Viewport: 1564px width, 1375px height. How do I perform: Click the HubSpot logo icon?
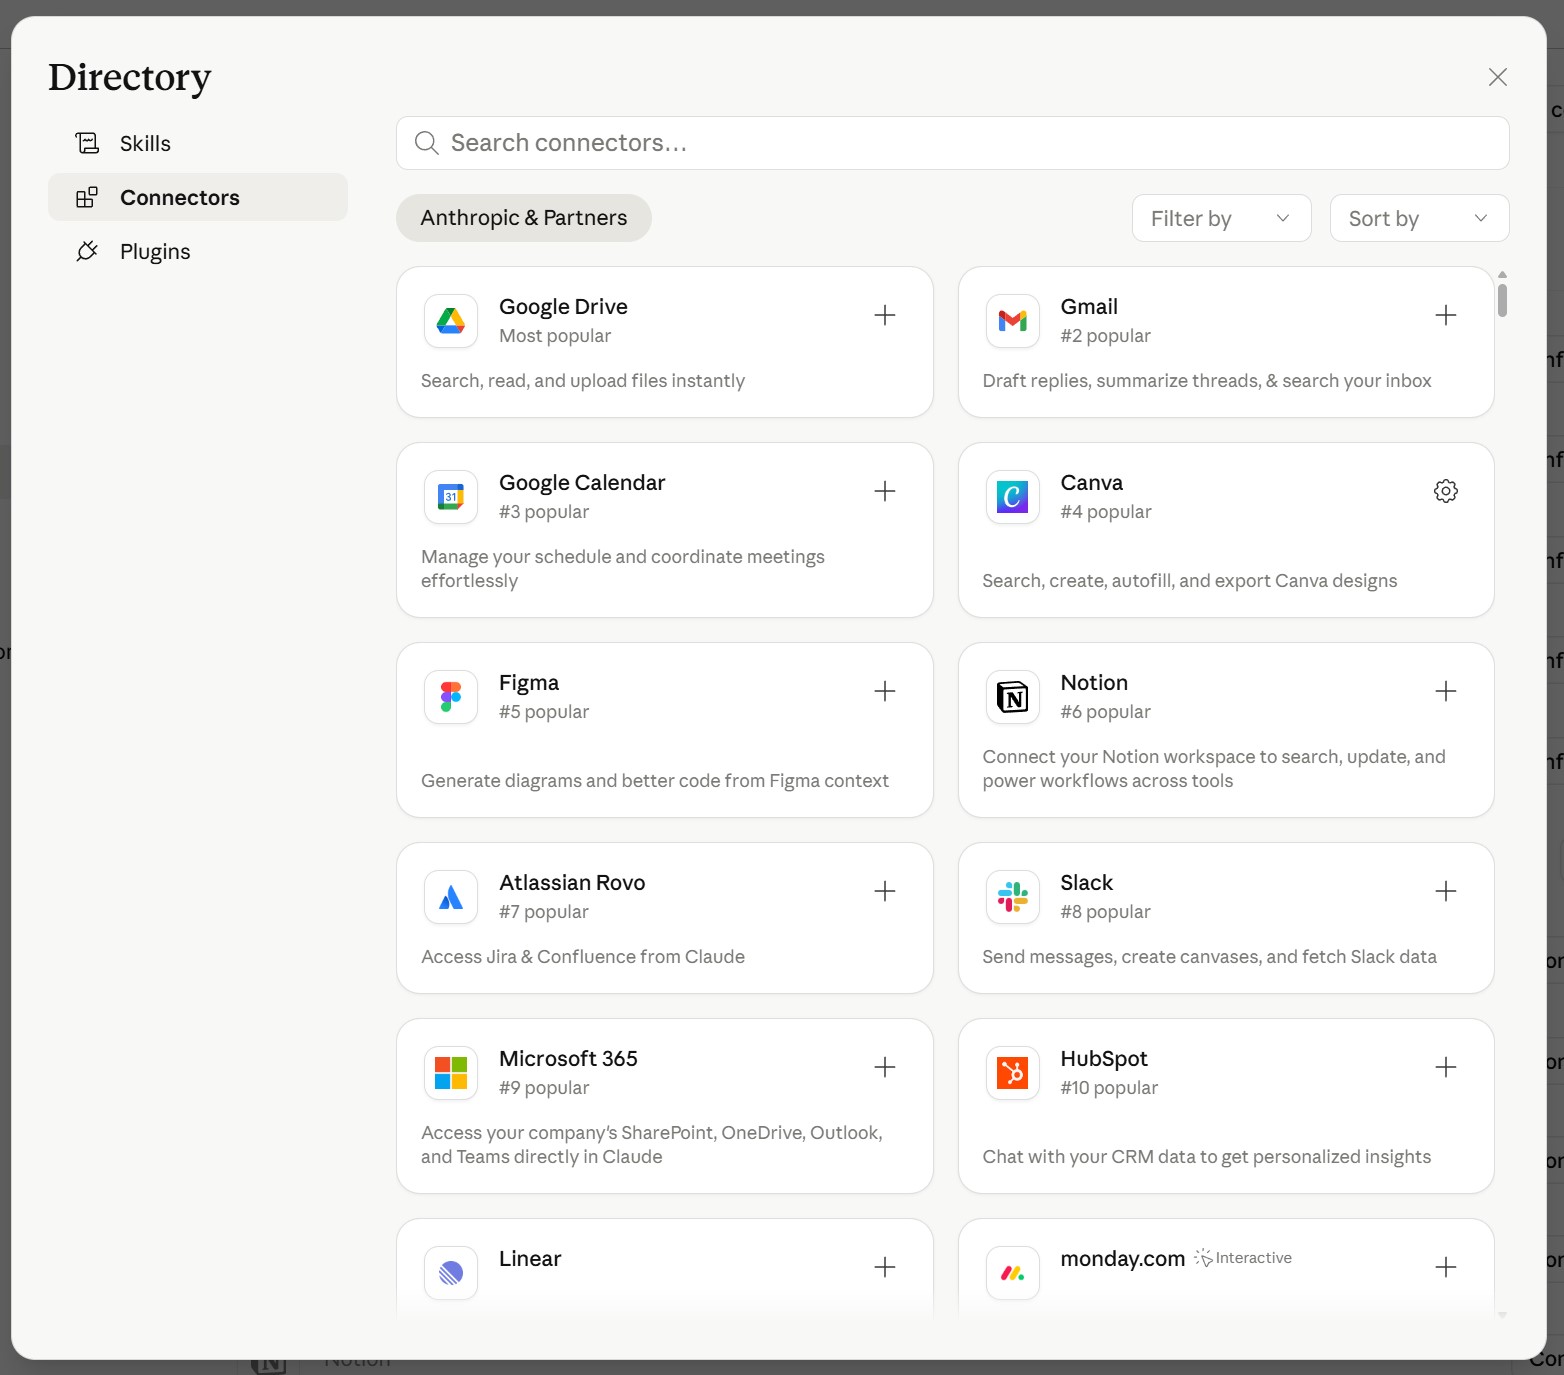[x=1013, y=1073]
